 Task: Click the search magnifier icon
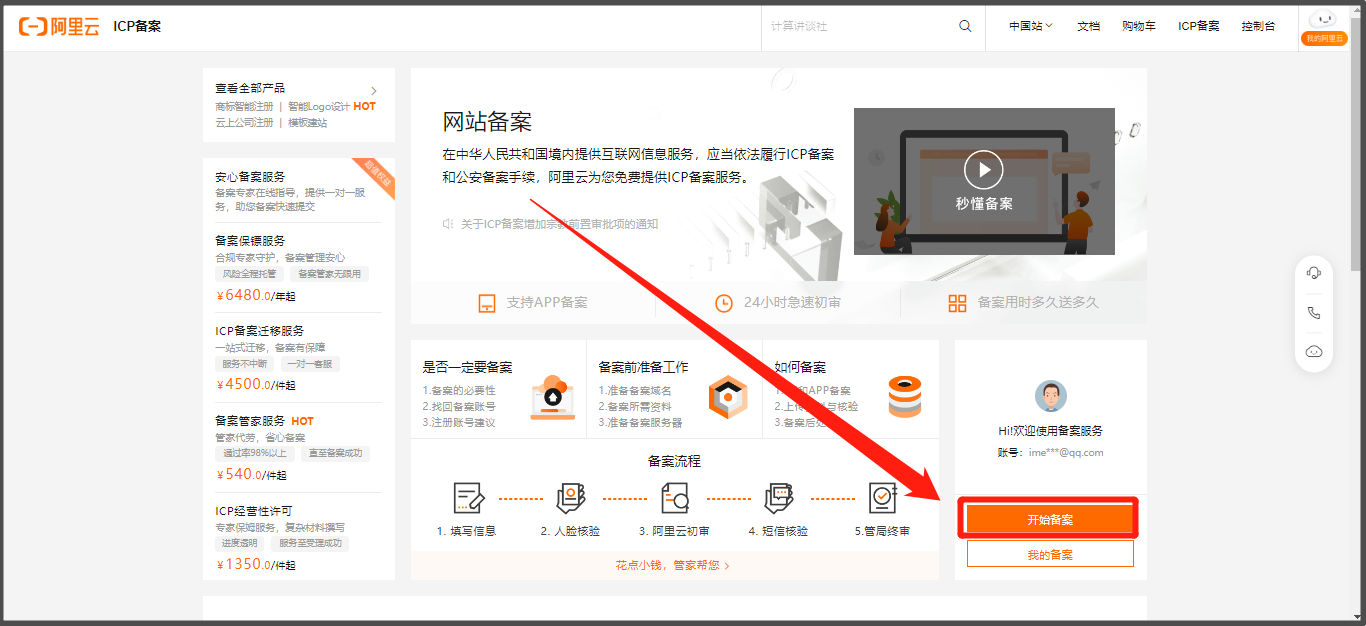point(965,26)
